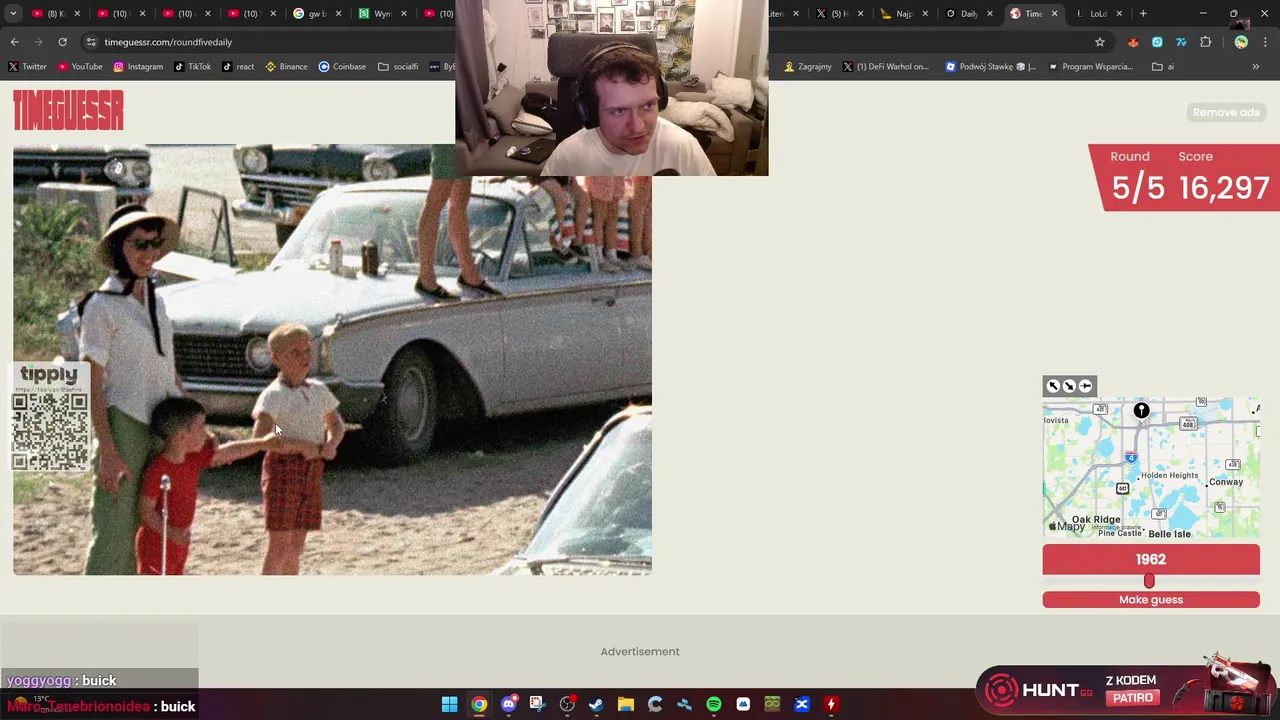Open File Explorer from the taskbar
Image resolution: width=1280 pixels, height=720 pixels.
625,704
